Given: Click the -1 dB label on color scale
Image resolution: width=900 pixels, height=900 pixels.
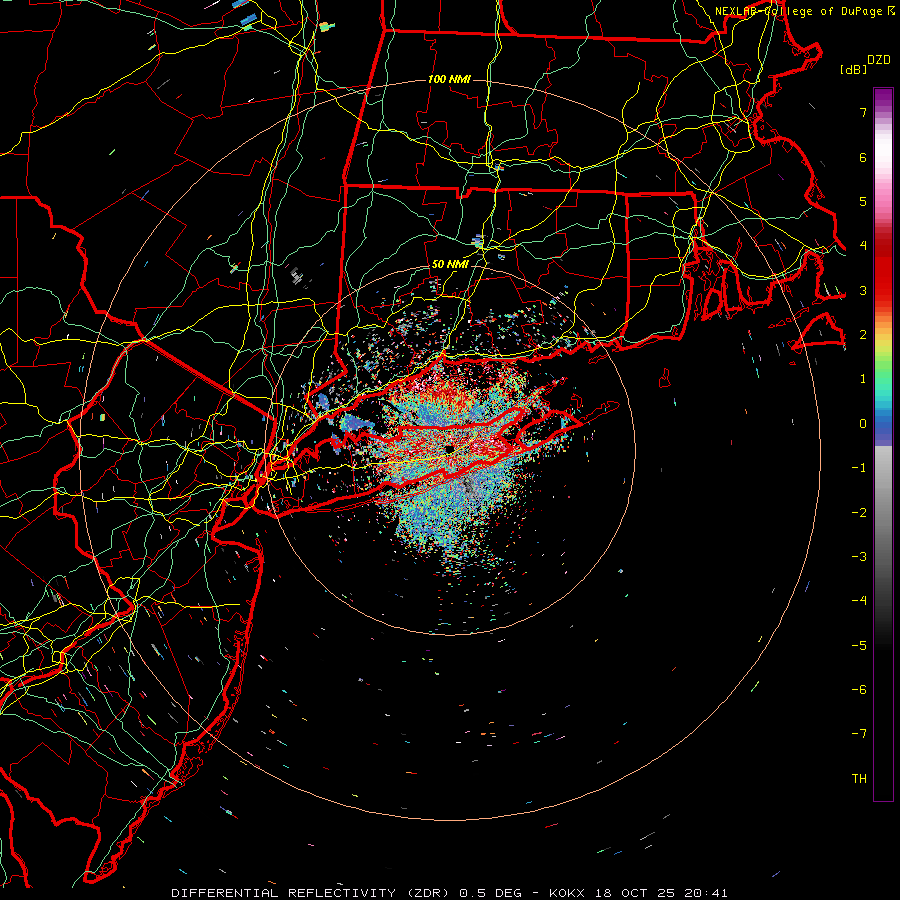Looking at the screenshot, I should pyautogui.click(x=859, y=468).
